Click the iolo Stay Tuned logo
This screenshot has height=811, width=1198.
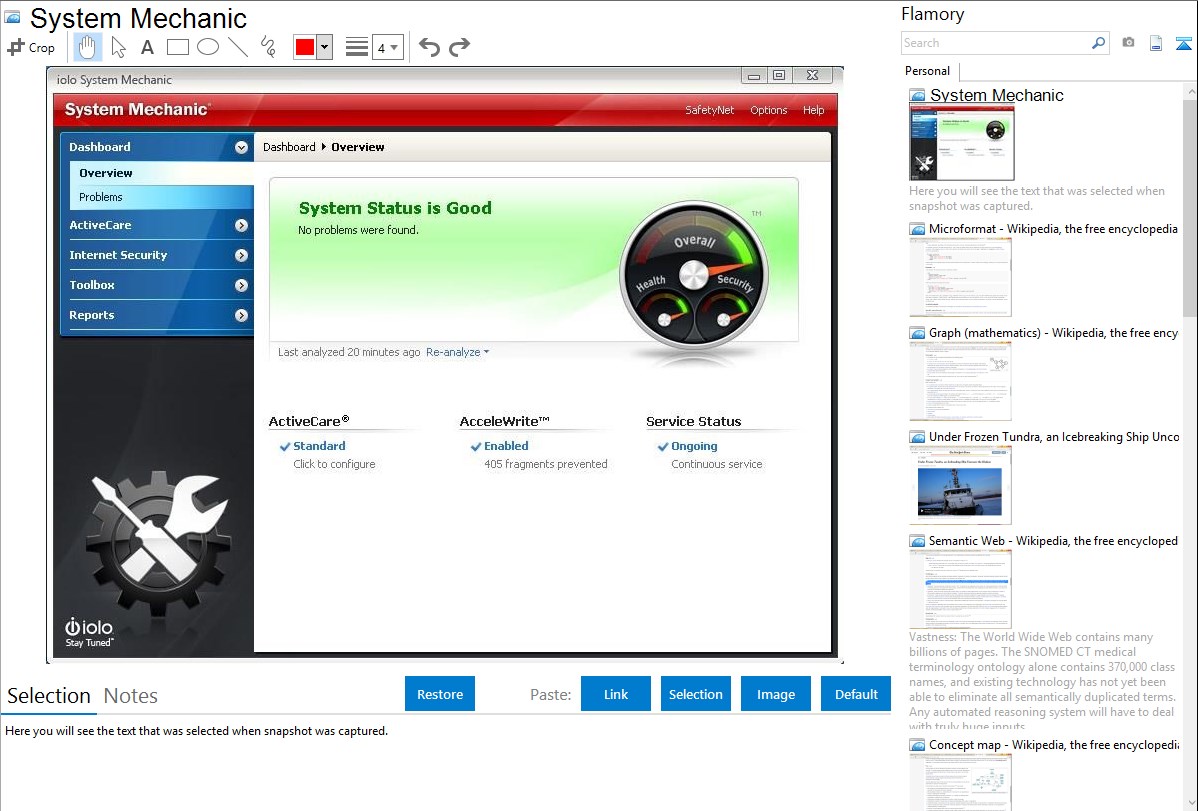pos(89,632)
